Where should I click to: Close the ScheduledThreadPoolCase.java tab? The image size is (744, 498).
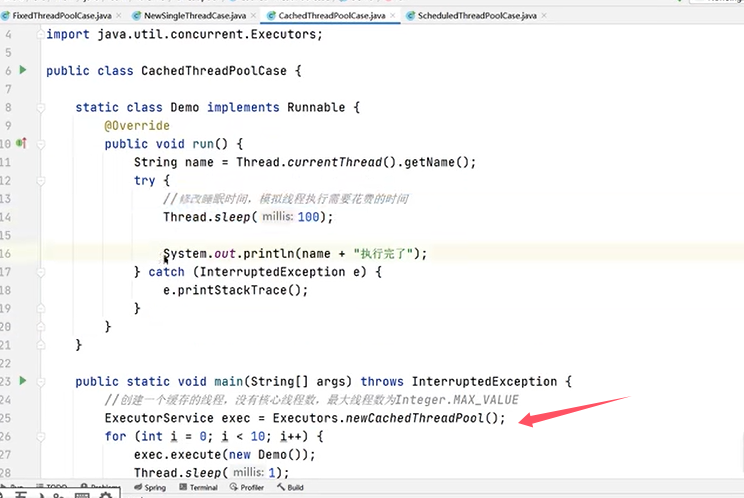point(544,16)
